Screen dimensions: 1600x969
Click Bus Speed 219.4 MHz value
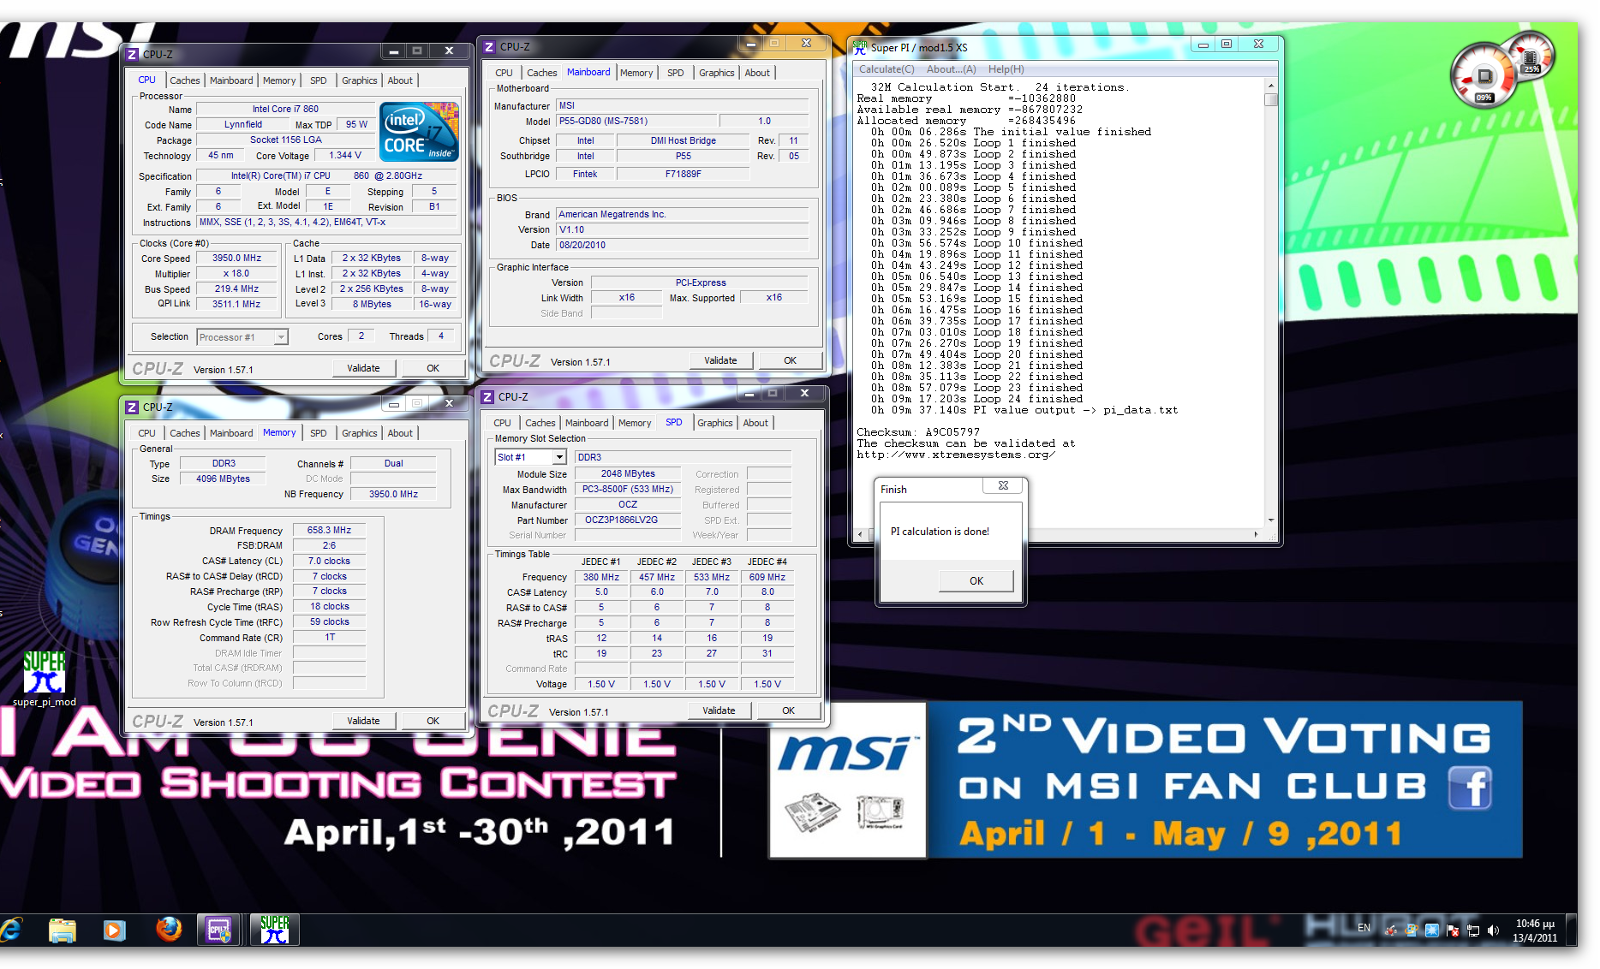coord(237,289)
